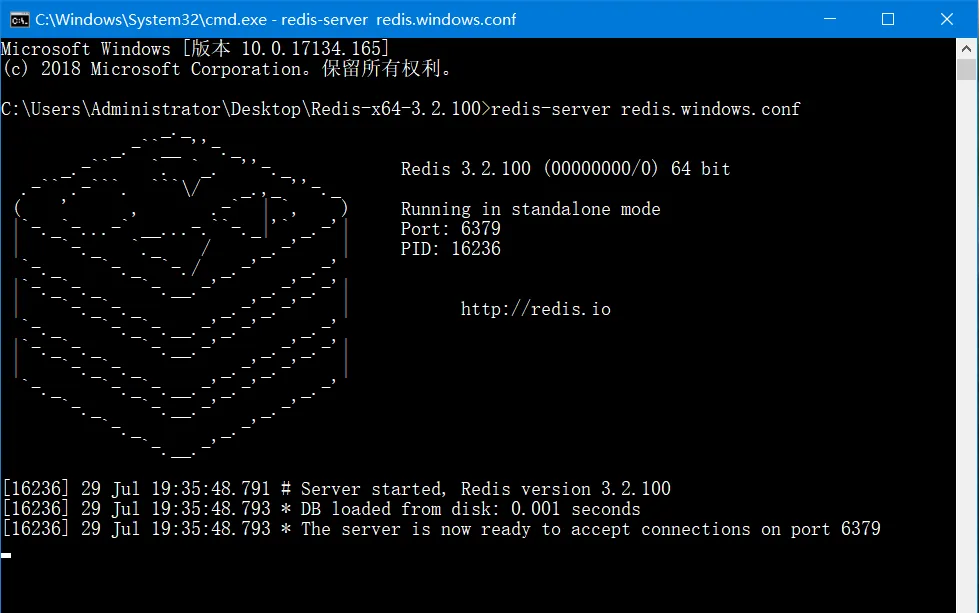This screenshot has height=613, width=979.
Task: Click the Port: 6379 line
Action: 450,228
